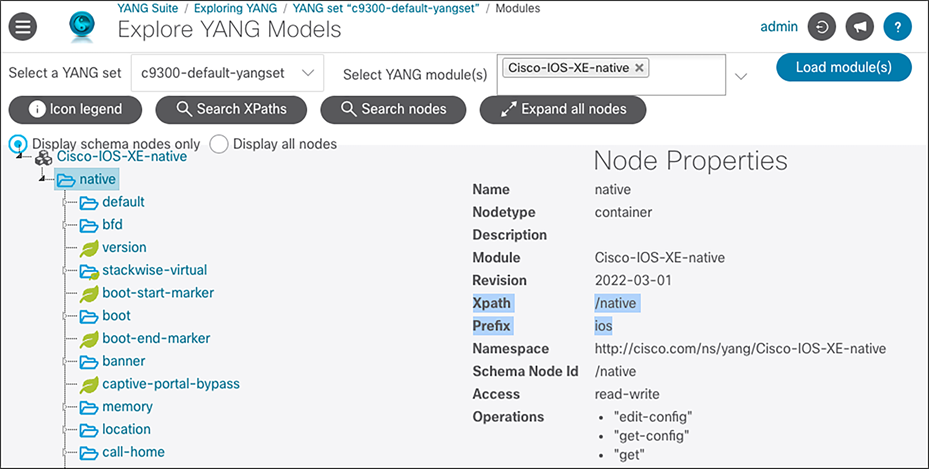The height and width of the screenshot is (469, 929).
Task: Open the hamburger main menu
Action: 23,27
